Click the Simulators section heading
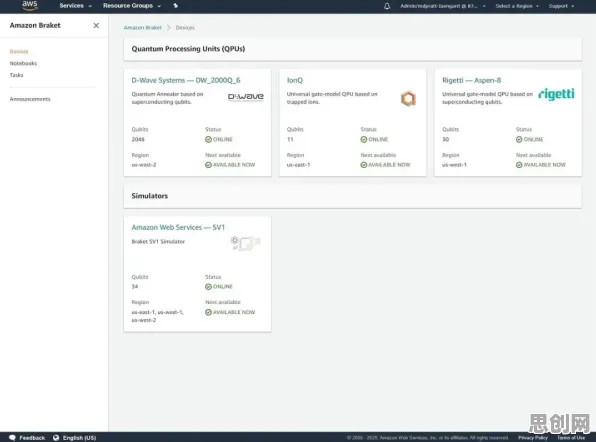Viewport: 596px width, 442px height. click(149, 196)
